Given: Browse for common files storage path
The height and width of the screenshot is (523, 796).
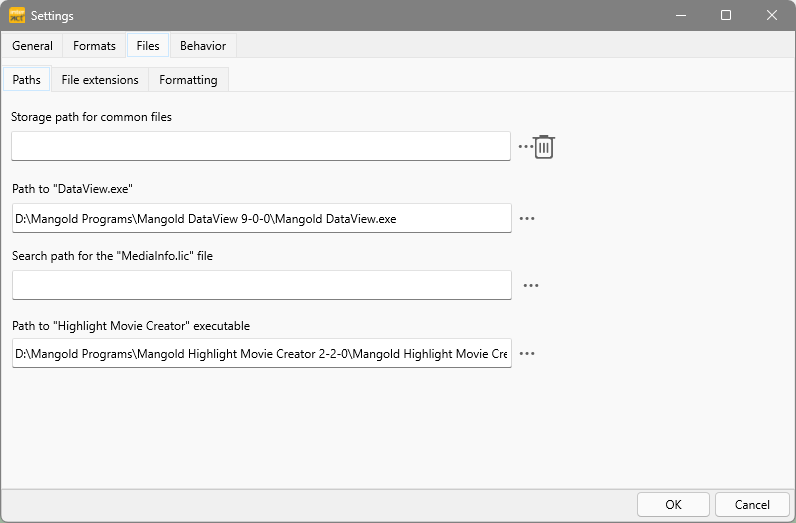Looking at the screenshot, I should (525, 147).
